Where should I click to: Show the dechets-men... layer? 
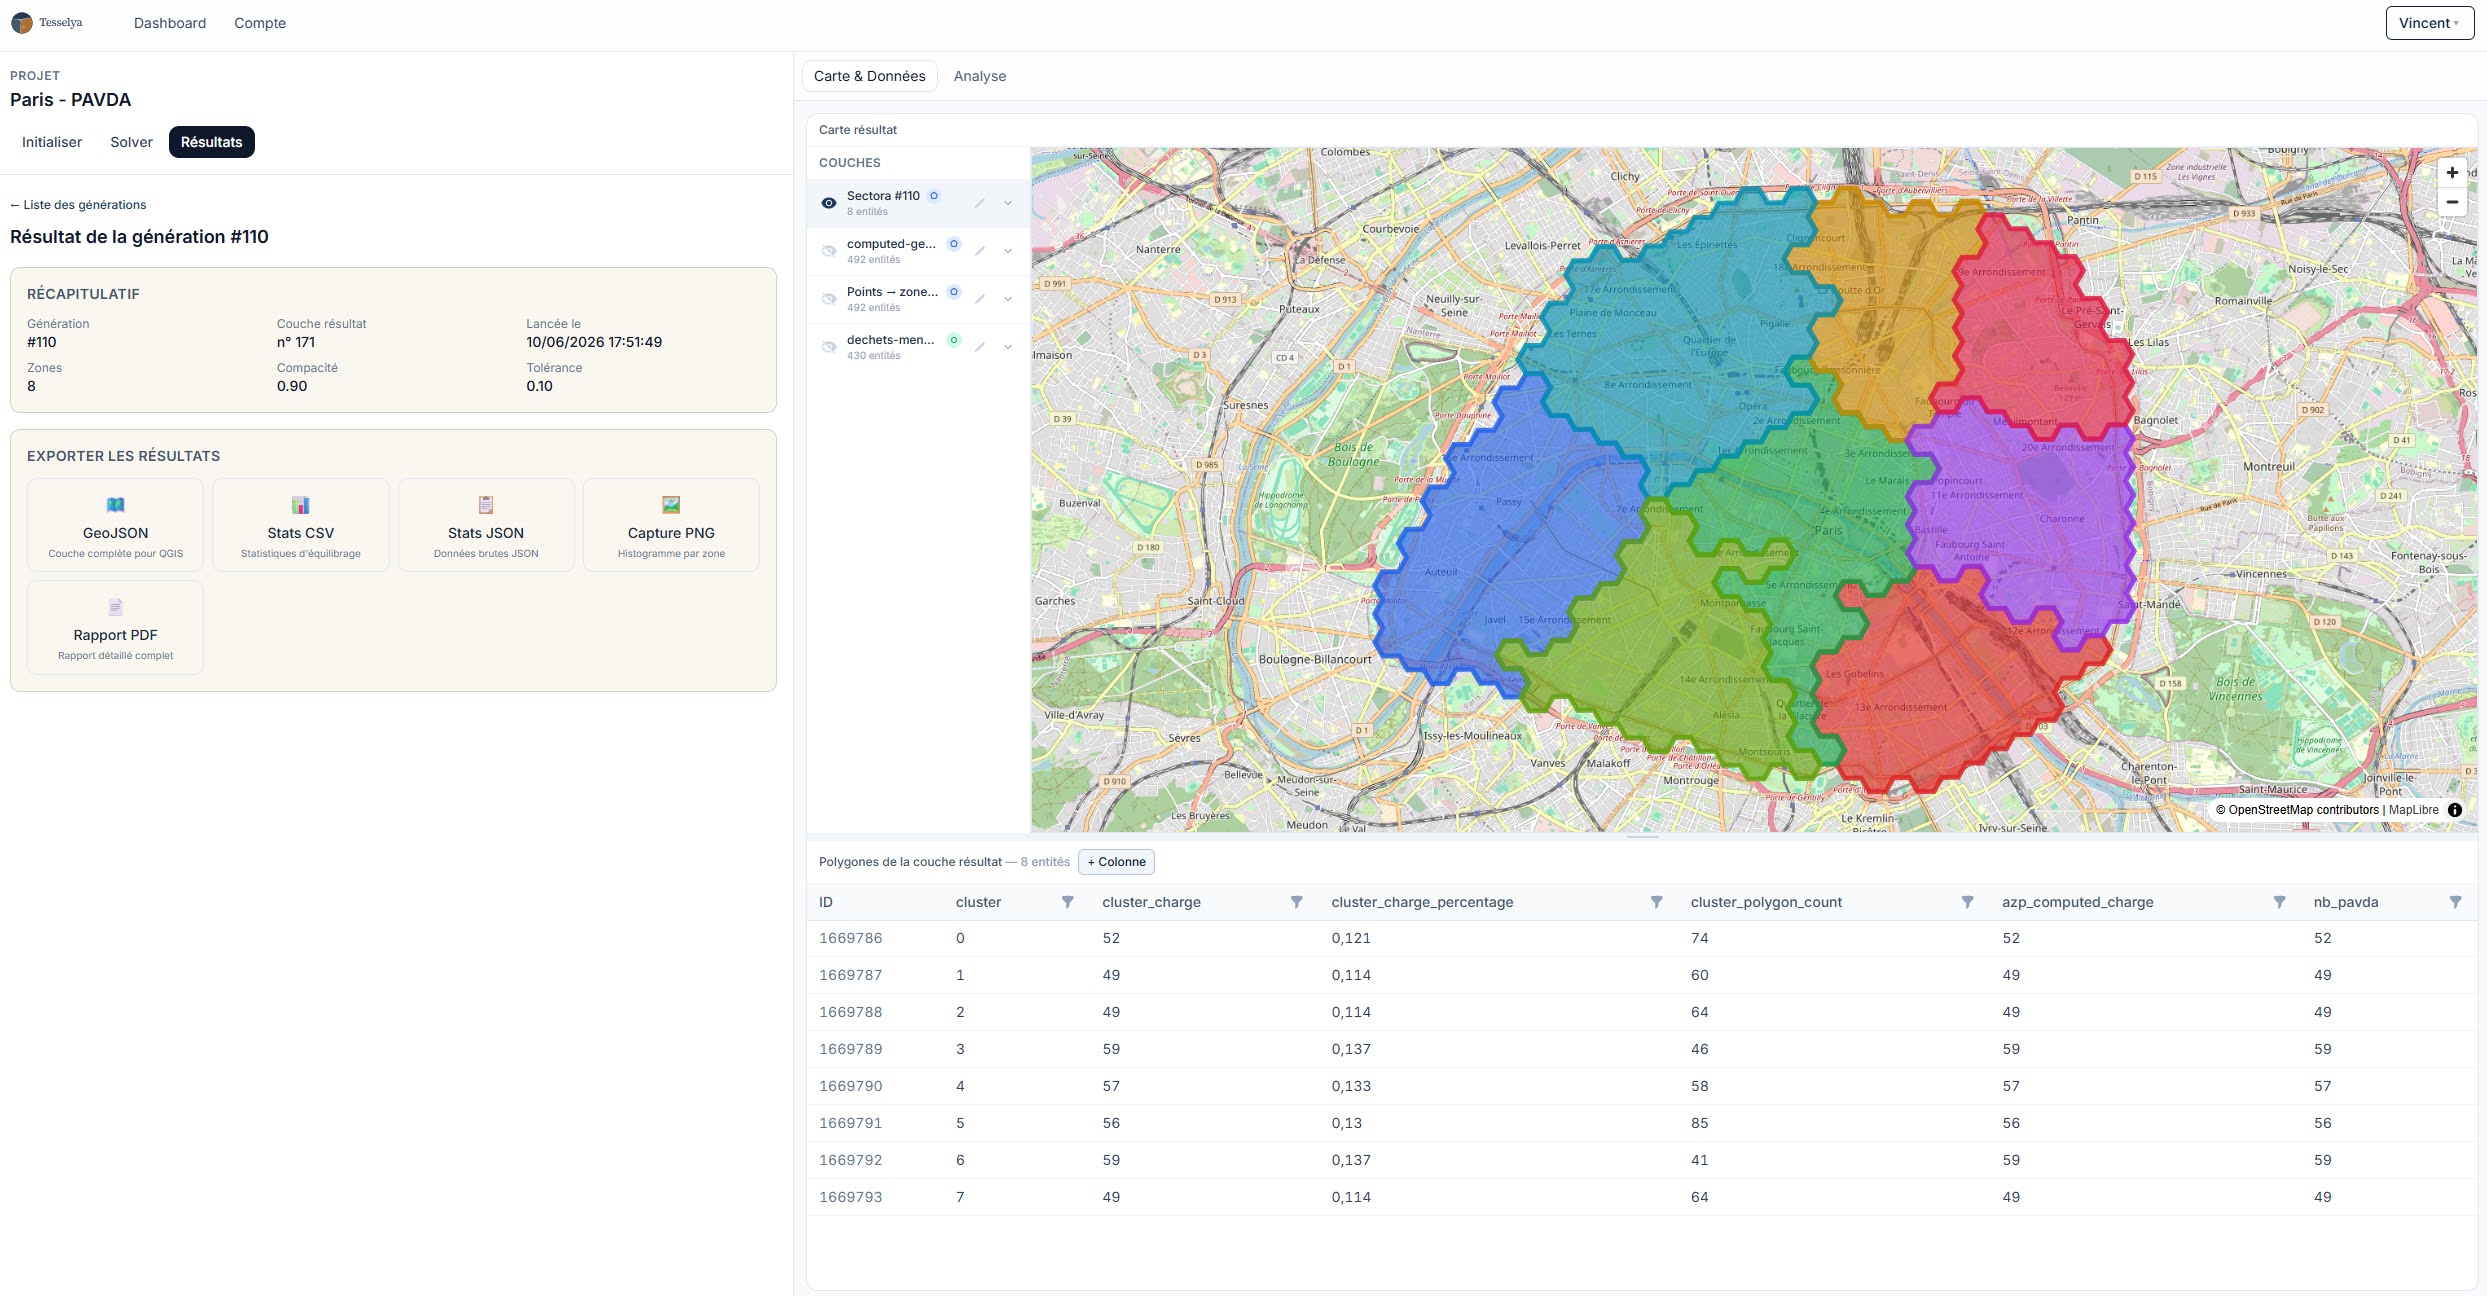[x=829, y=347]
